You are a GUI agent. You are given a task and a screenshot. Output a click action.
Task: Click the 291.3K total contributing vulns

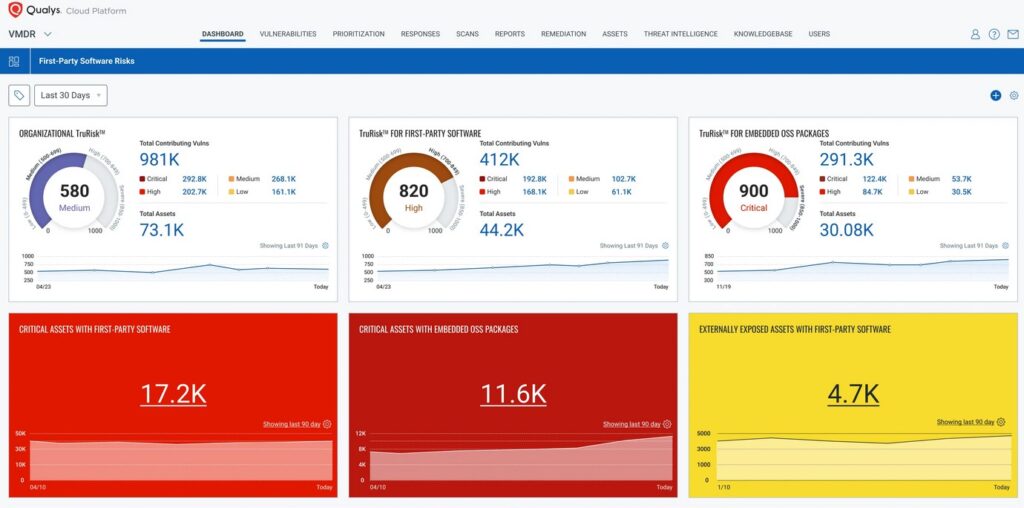click(847, 160)
